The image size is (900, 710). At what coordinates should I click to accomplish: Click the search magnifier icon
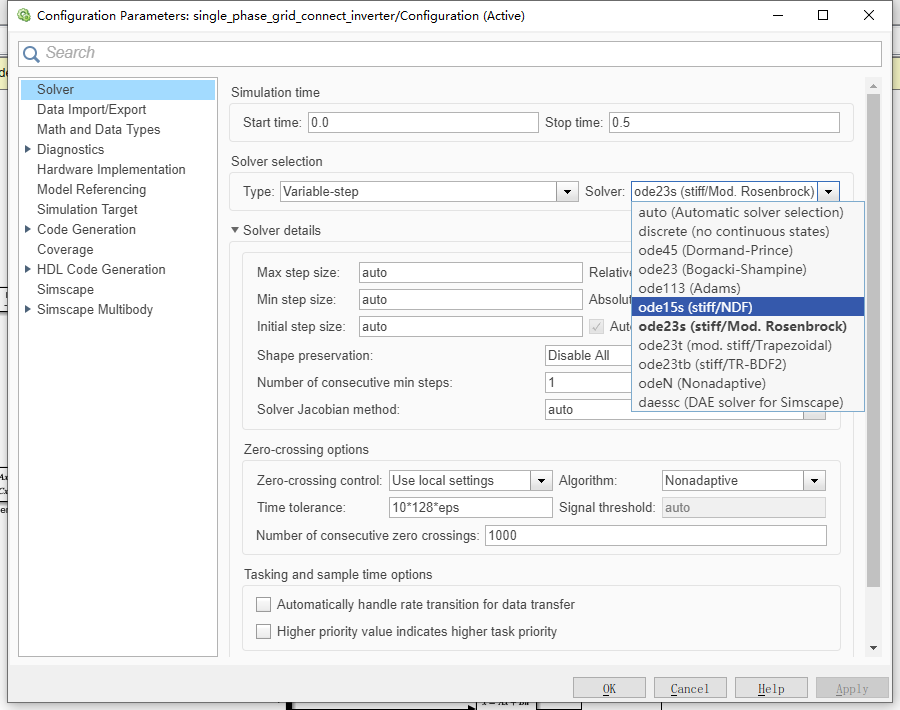coord(31,53)
